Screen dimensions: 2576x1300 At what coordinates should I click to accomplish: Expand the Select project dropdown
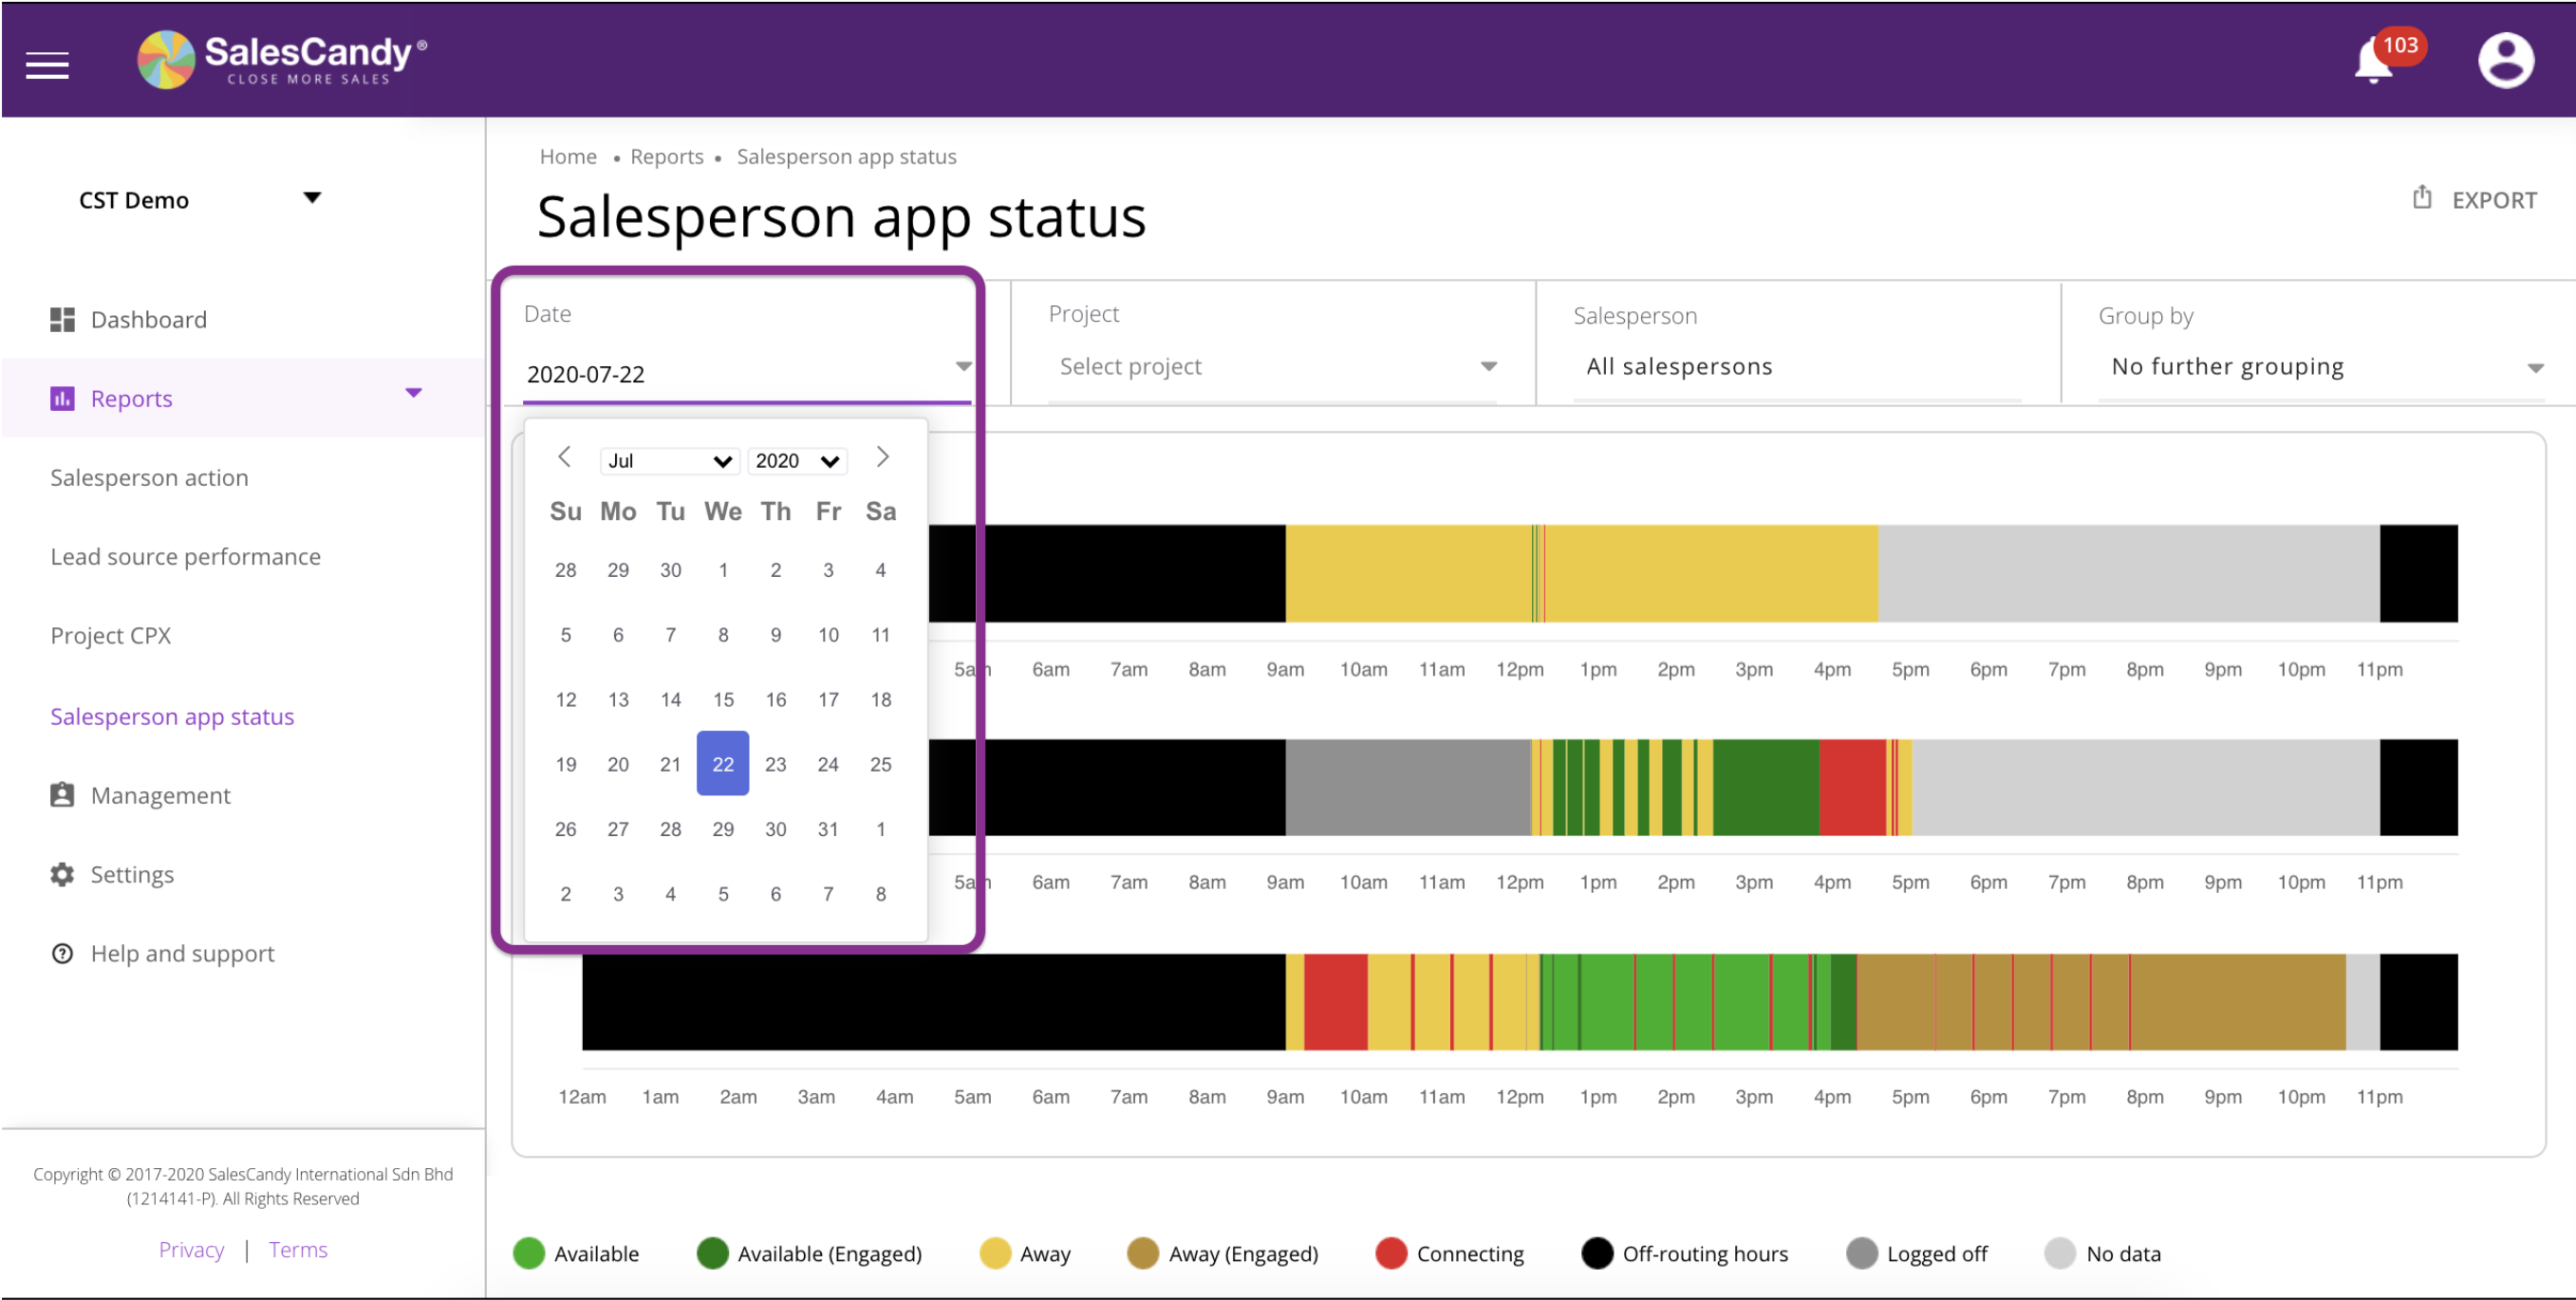1271,367
